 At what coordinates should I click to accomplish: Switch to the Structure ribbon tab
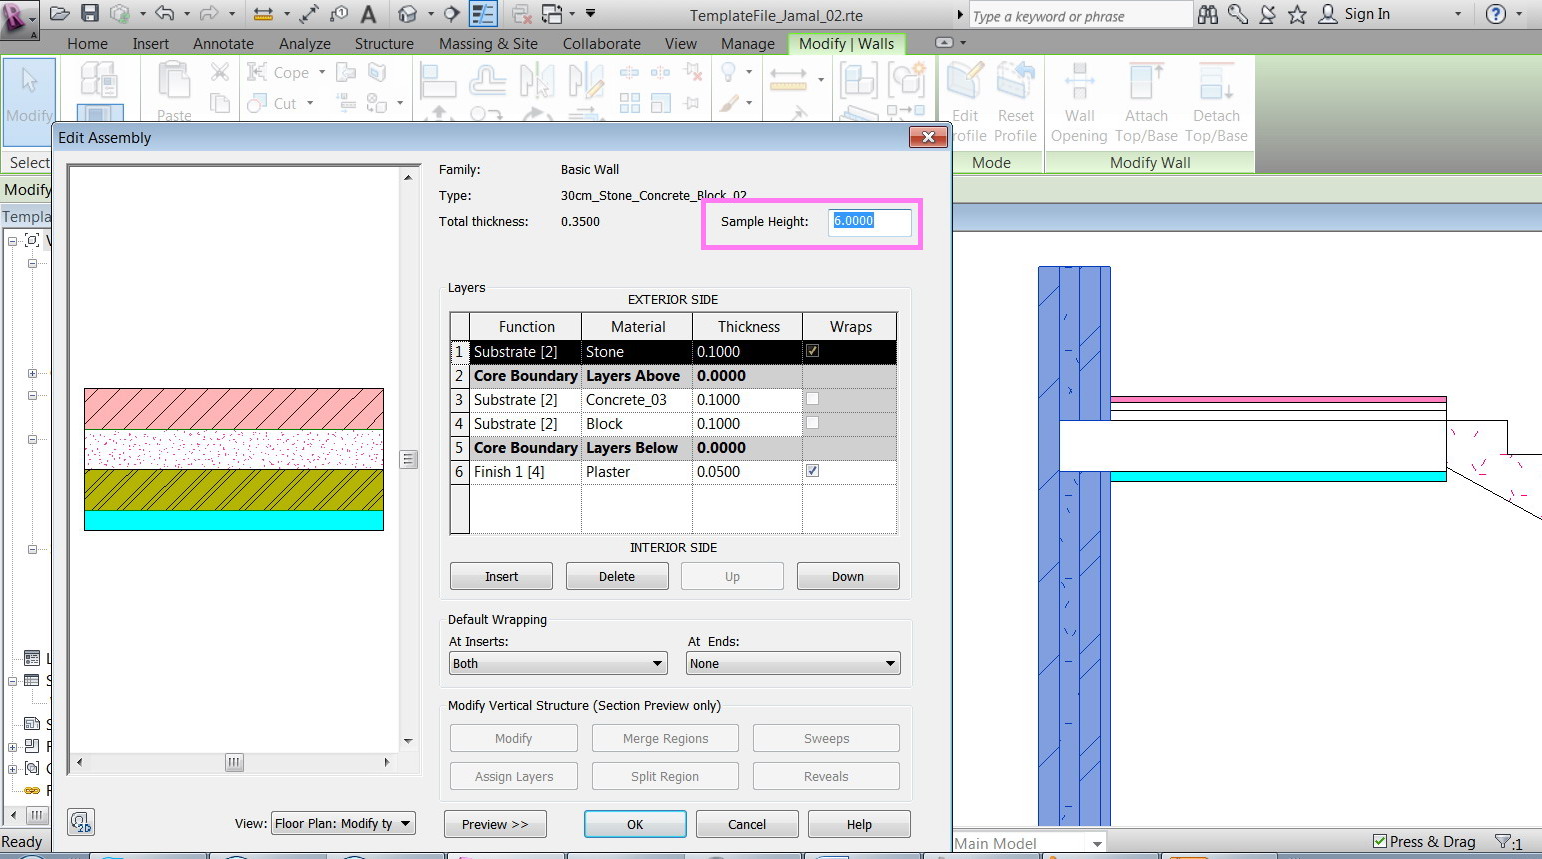pyautogui.click(x=384, y=44)
